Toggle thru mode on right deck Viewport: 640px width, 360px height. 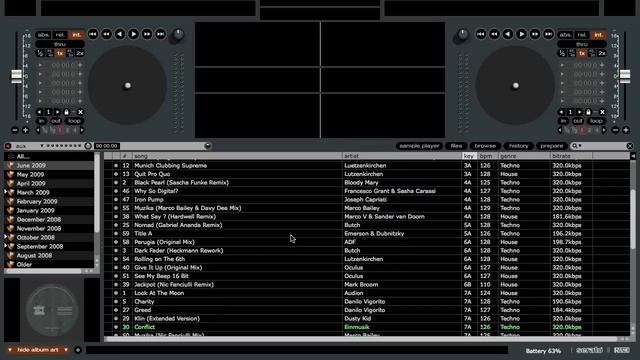coord(582,44)
